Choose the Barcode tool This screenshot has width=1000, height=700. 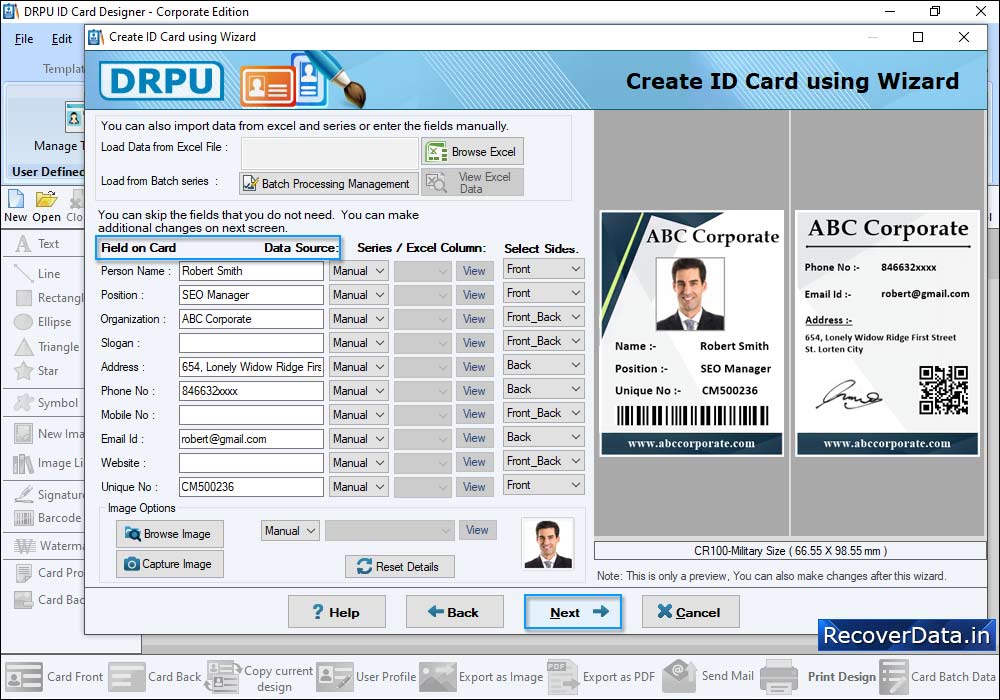(48, 518)
